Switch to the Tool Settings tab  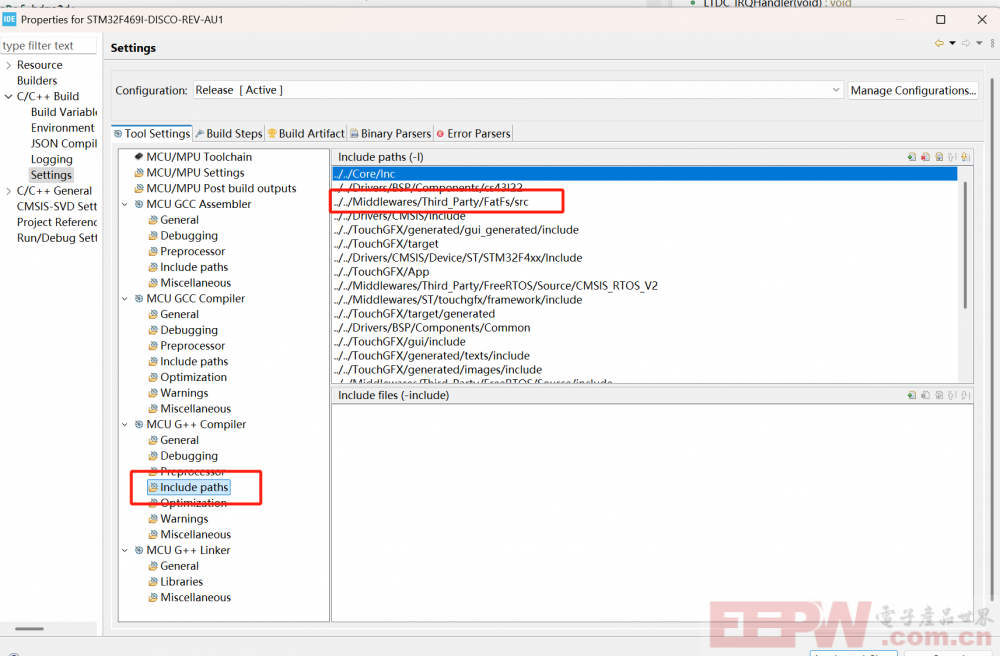152,134
